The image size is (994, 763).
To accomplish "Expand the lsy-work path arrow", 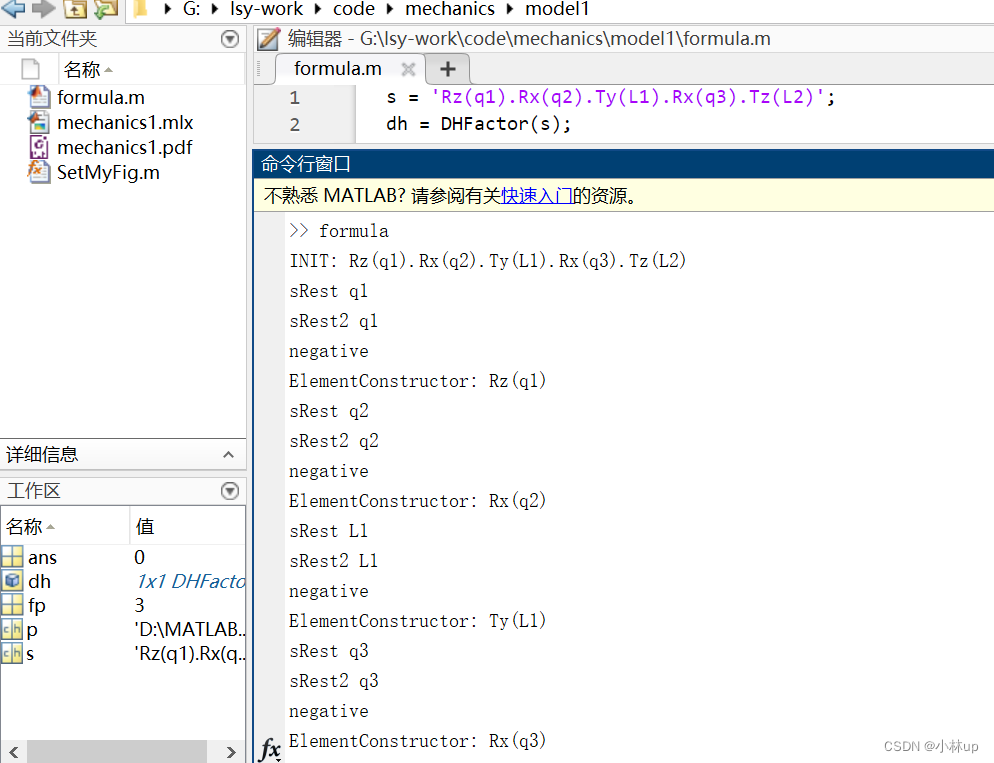I will pos(318,9).
